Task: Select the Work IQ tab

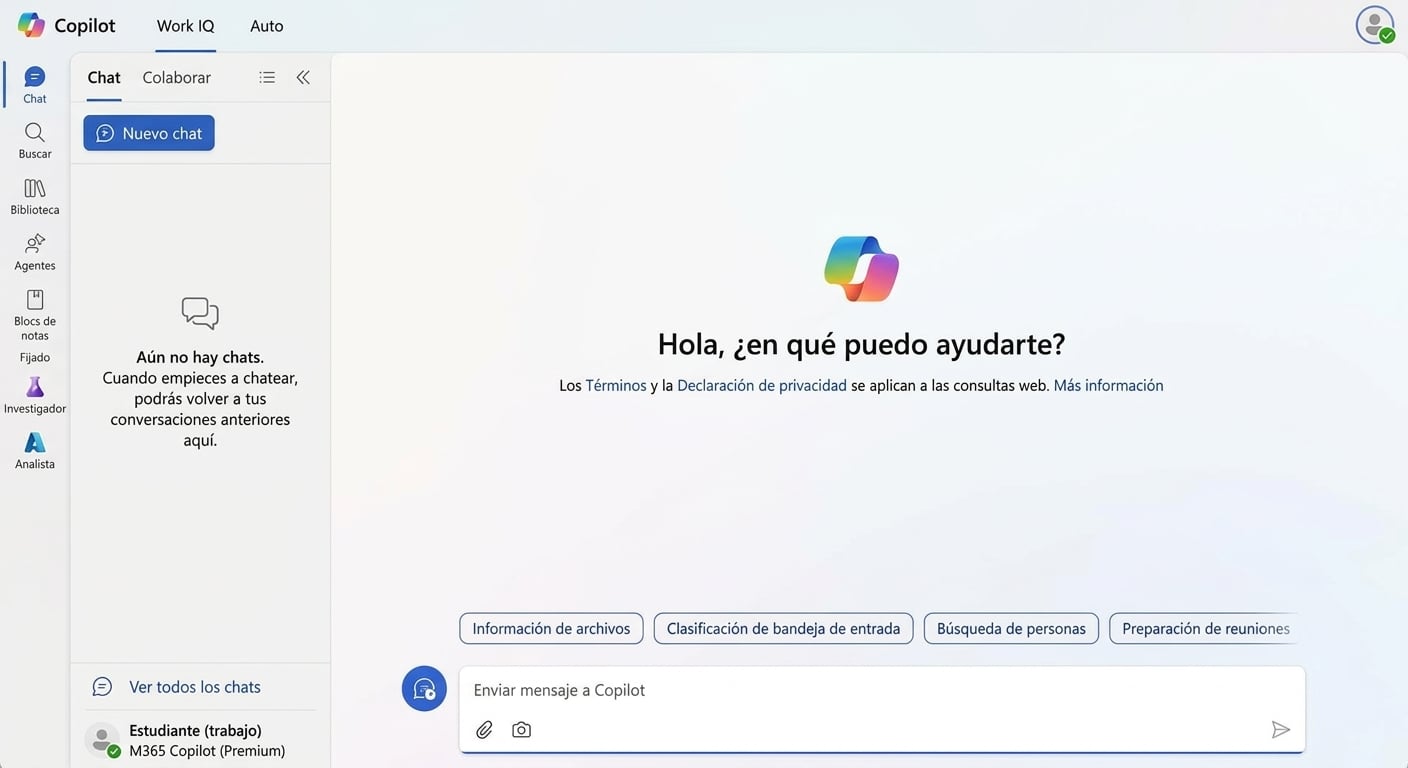Action: (186, 26)
